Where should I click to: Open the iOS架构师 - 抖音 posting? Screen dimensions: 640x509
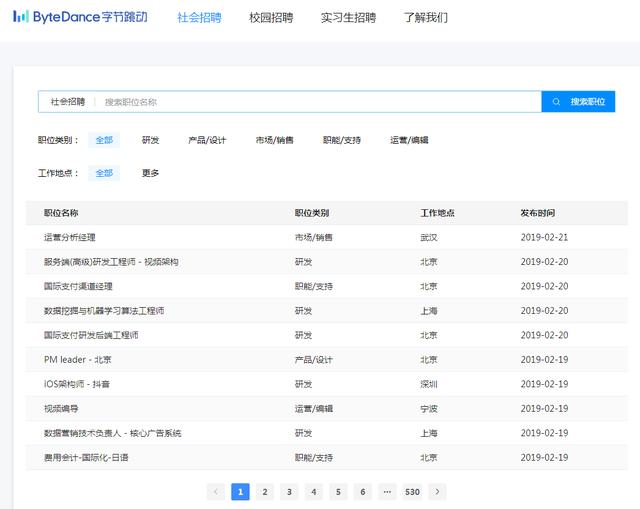[x=77, y=384]
